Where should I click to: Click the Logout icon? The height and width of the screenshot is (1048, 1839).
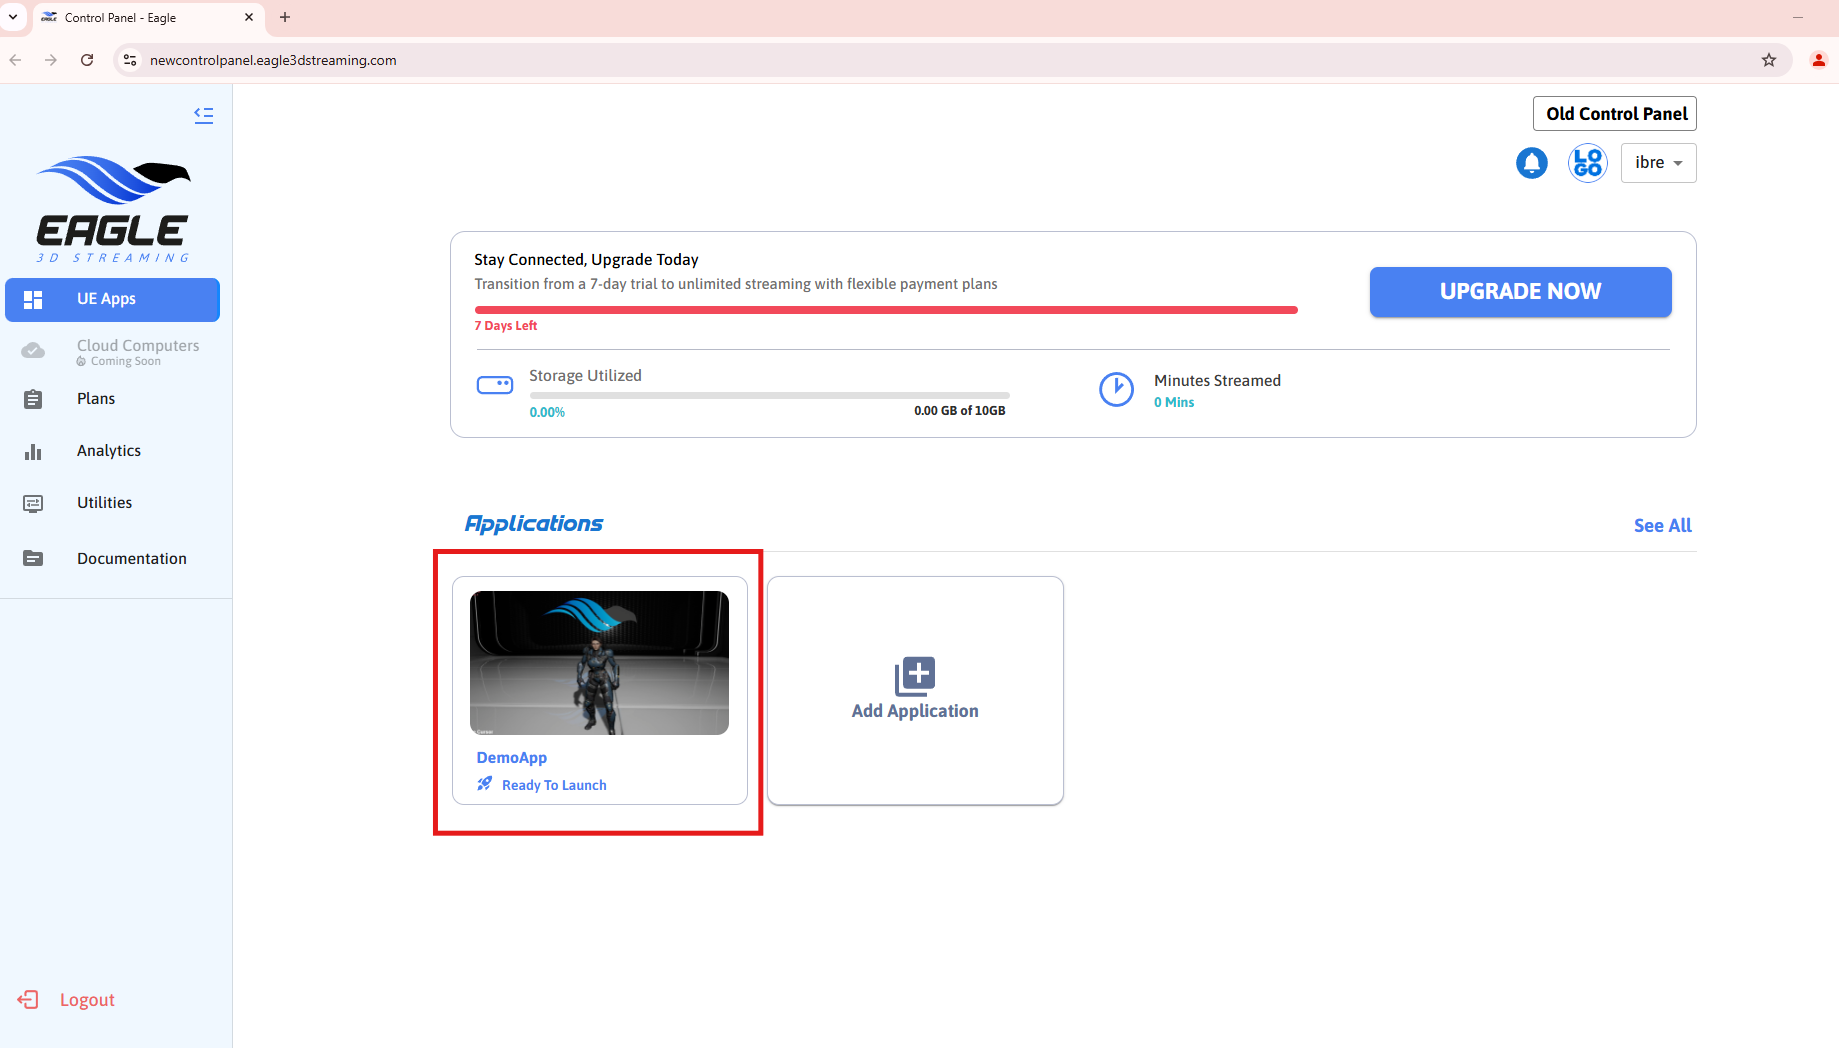[28, 1000]
